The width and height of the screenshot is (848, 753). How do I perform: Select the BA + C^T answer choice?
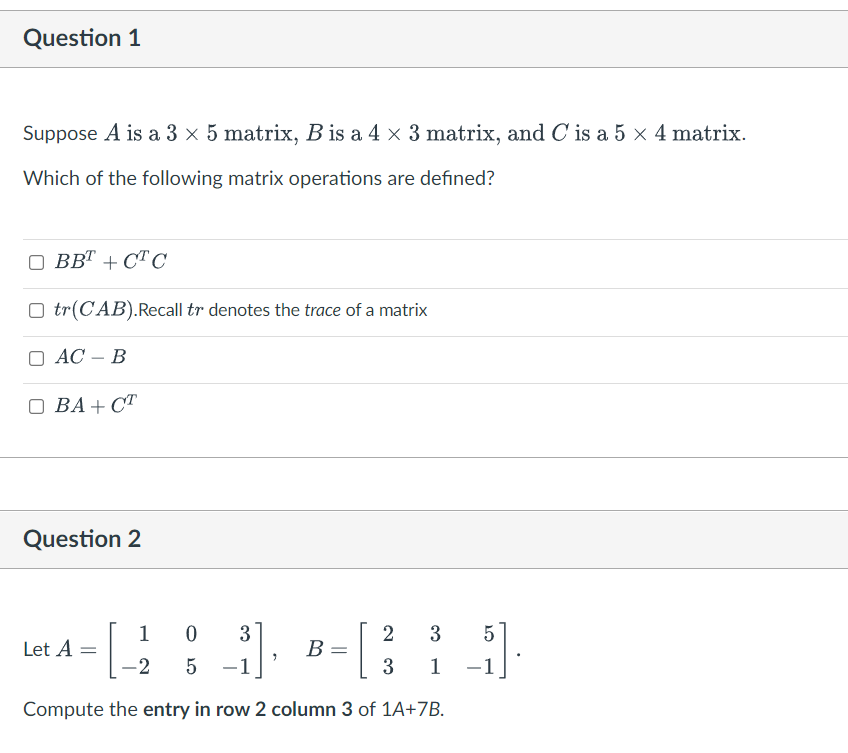point(36,405)
